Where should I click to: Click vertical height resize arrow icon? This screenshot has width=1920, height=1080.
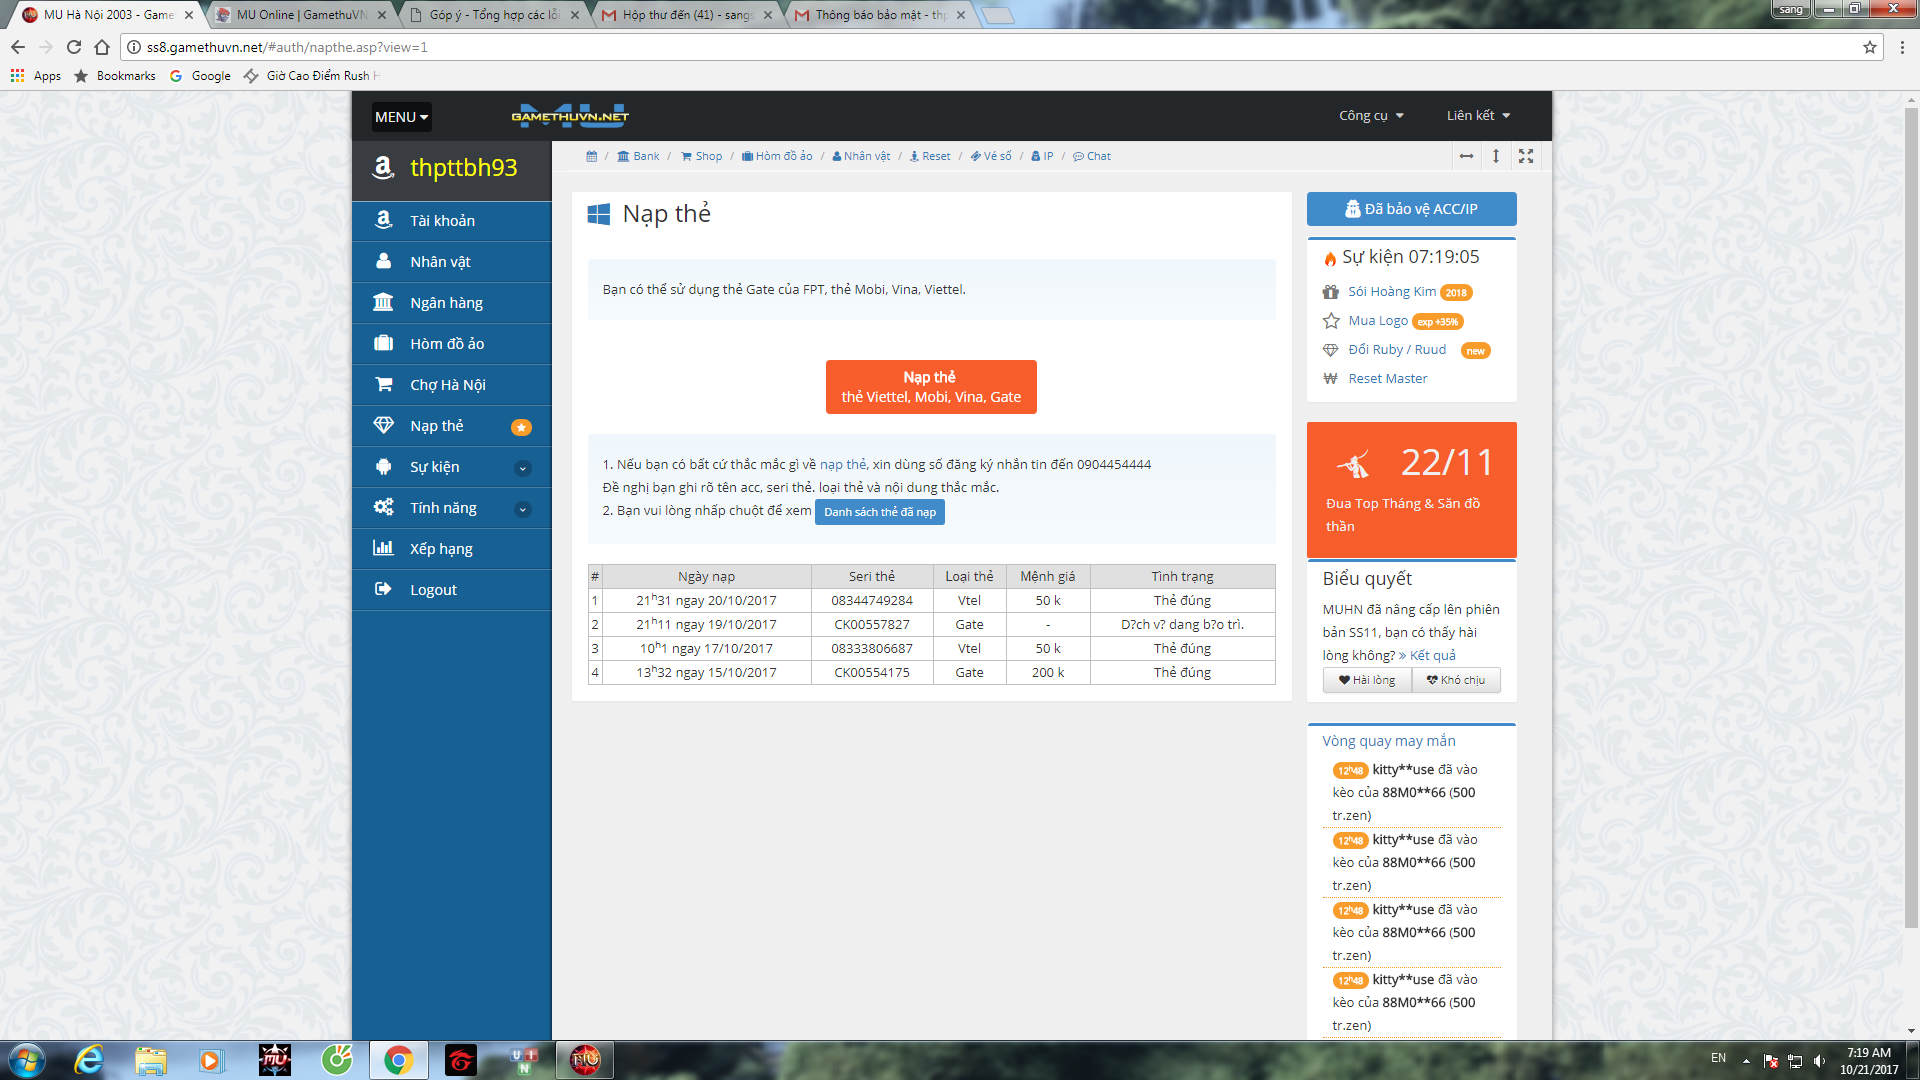point(1496,156)
